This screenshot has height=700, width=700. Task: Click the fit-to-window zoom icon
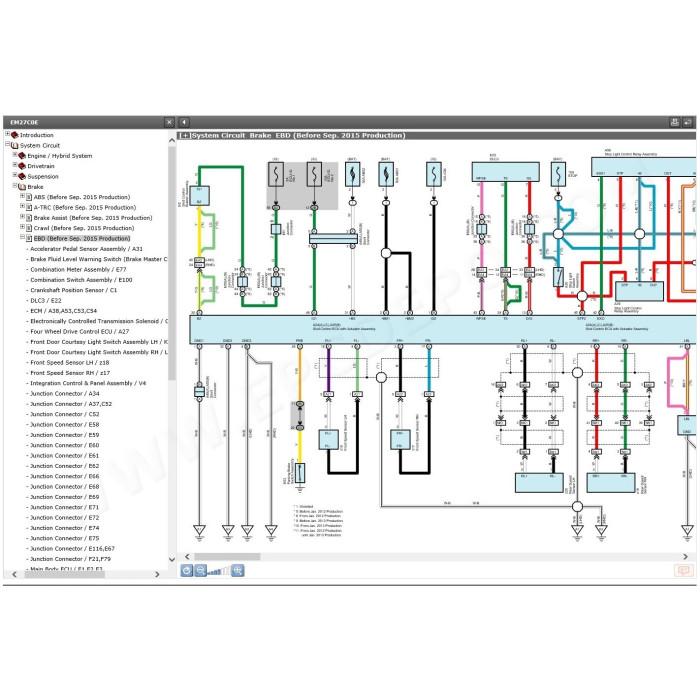pyautogui.click(x=238, y=570)
